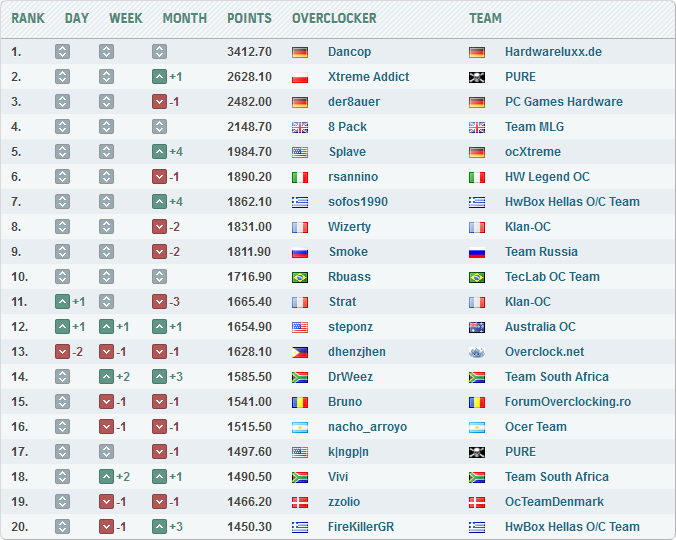Click the Greek flag beside sofos1990
This screenshot has height=540, width=676.
[300, 203]
